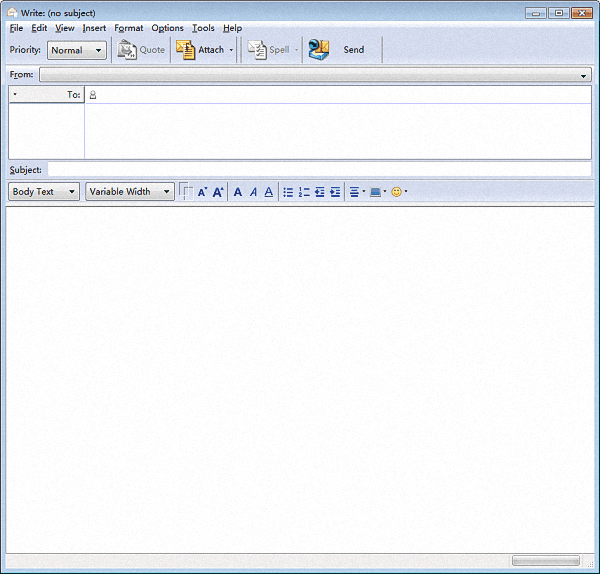Click the outdent text icon
The height and width of the screenshot is (574, 600).
point(319,192)
